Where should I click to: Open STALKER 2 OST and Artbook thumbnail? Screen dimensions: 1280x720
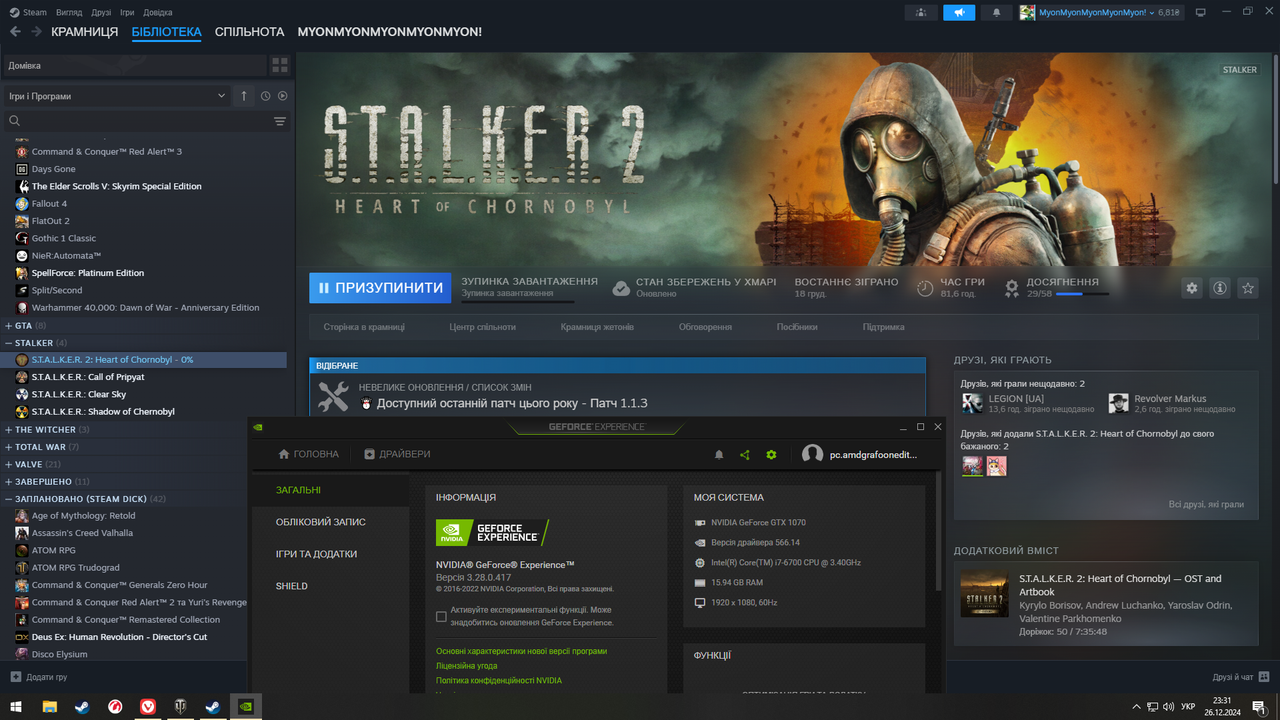point(985,595)
